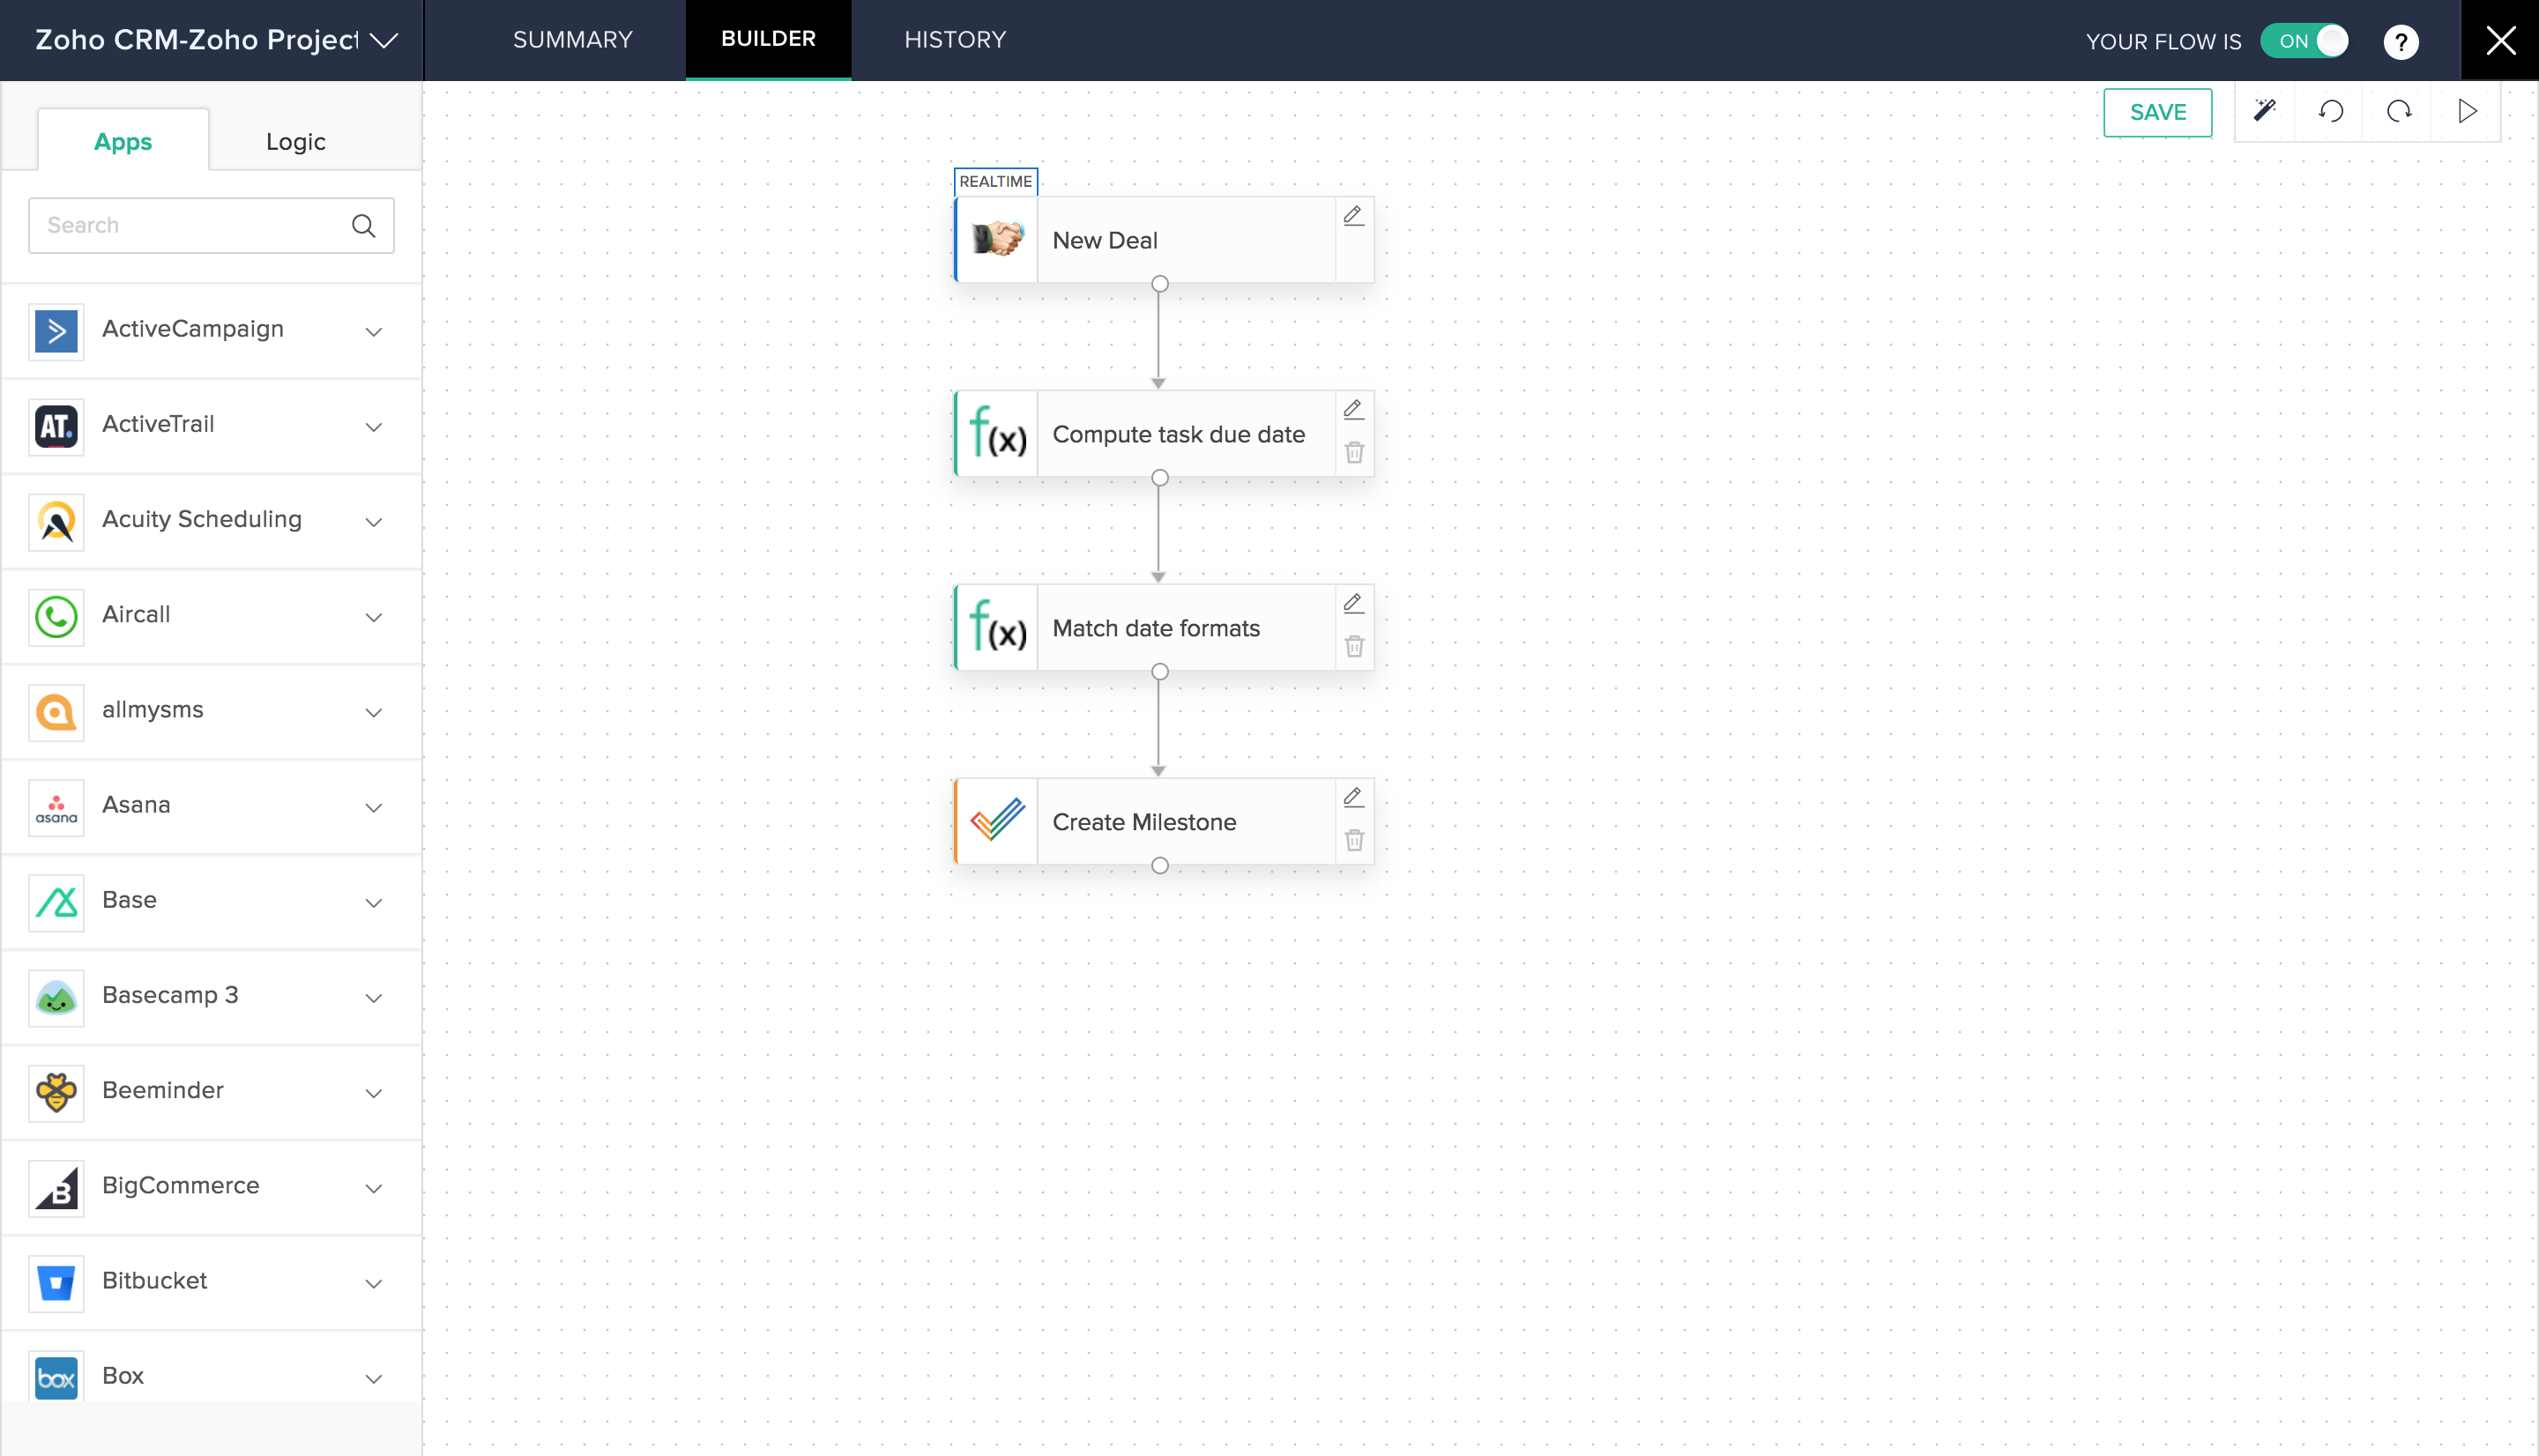Expand the Bitbucket app section

[x=374, y=1283]
